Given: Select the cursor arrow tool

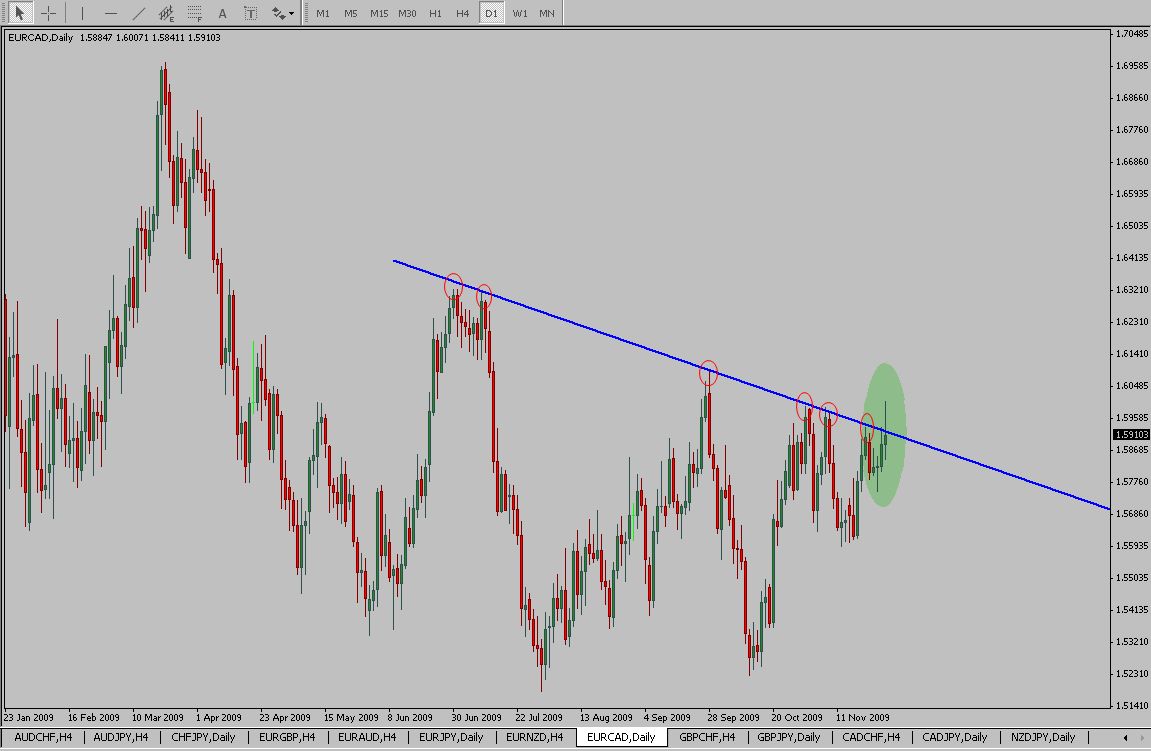Looking at the screenshot, I should pyautogui.click(x=19, y=14).
